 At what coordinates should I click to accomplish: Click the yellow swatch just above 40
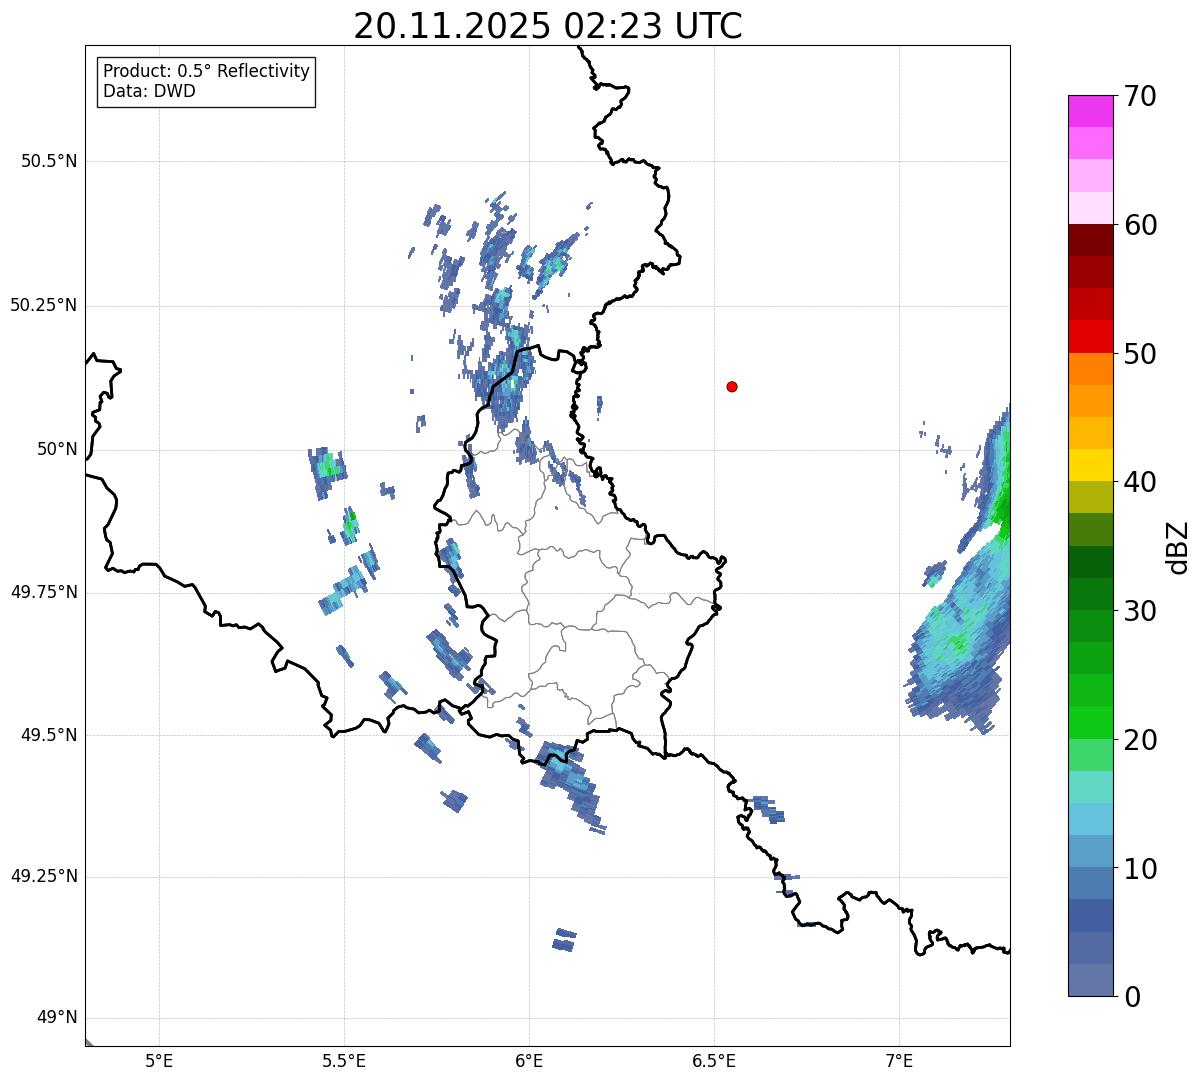pyautogui.click(x=1090, y=465)
